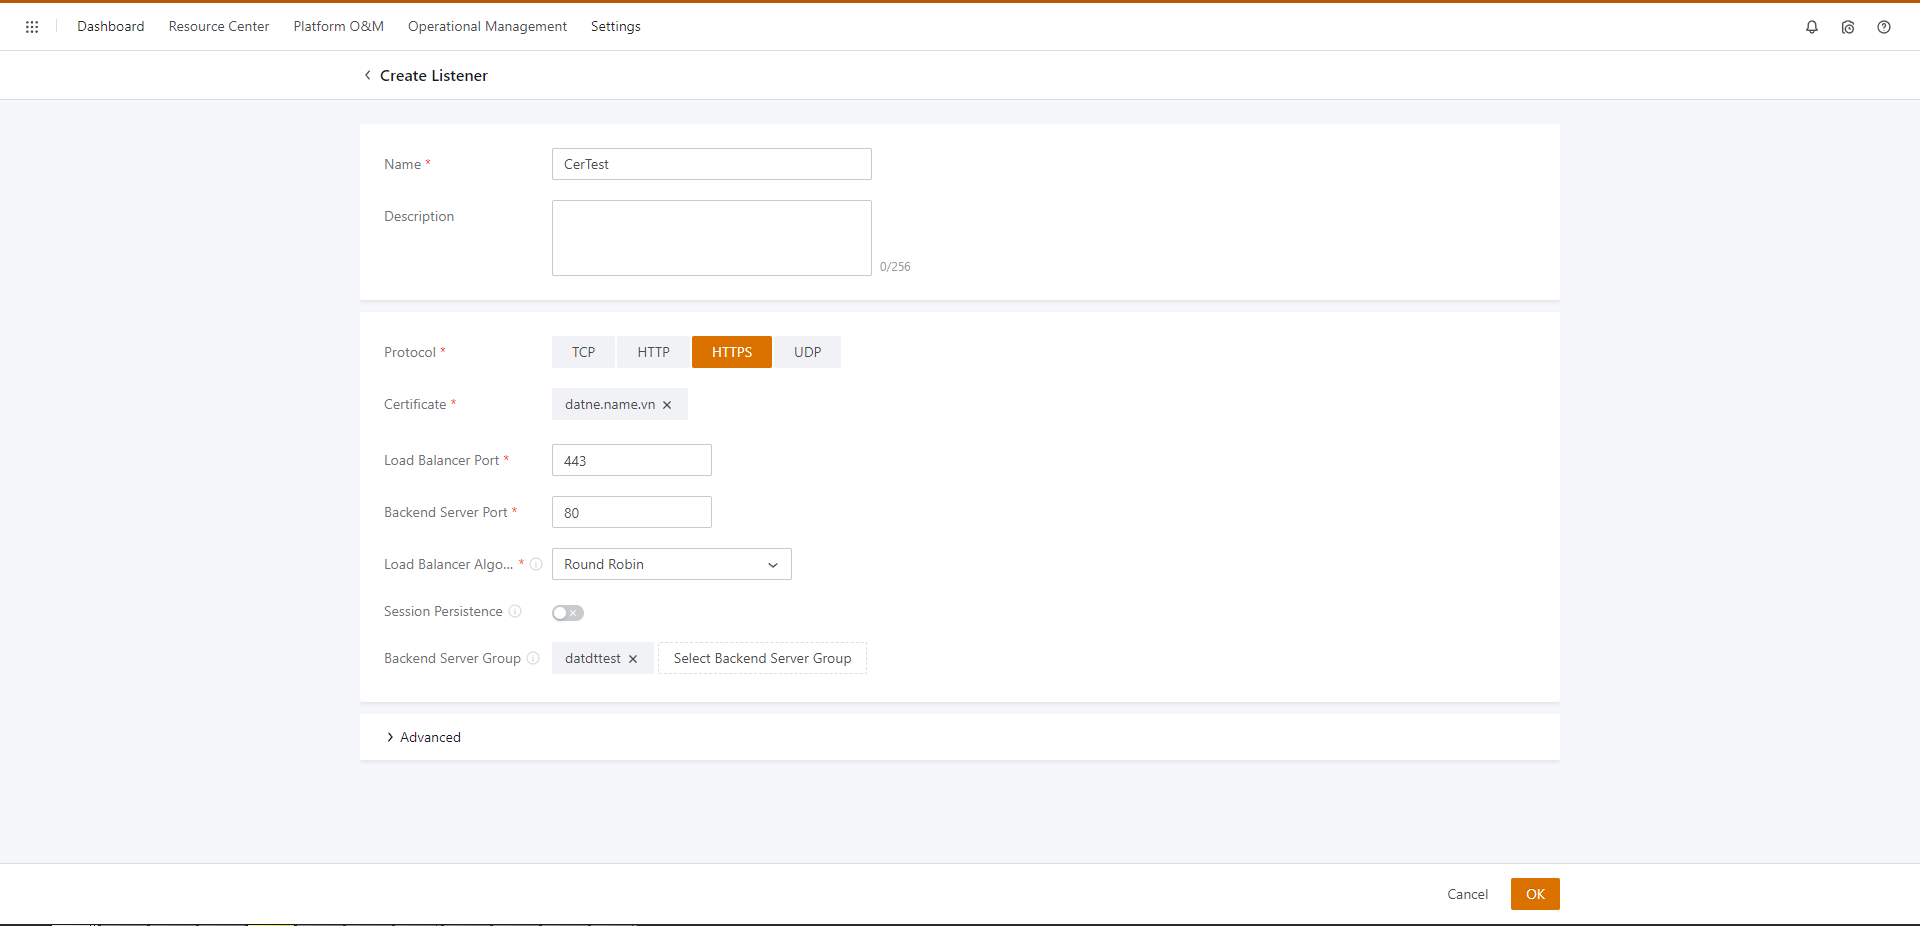Click the Load Balancer Port field
Image resolution: width=1920 pixels, height=926 pixels.
(x=631, y=460)
